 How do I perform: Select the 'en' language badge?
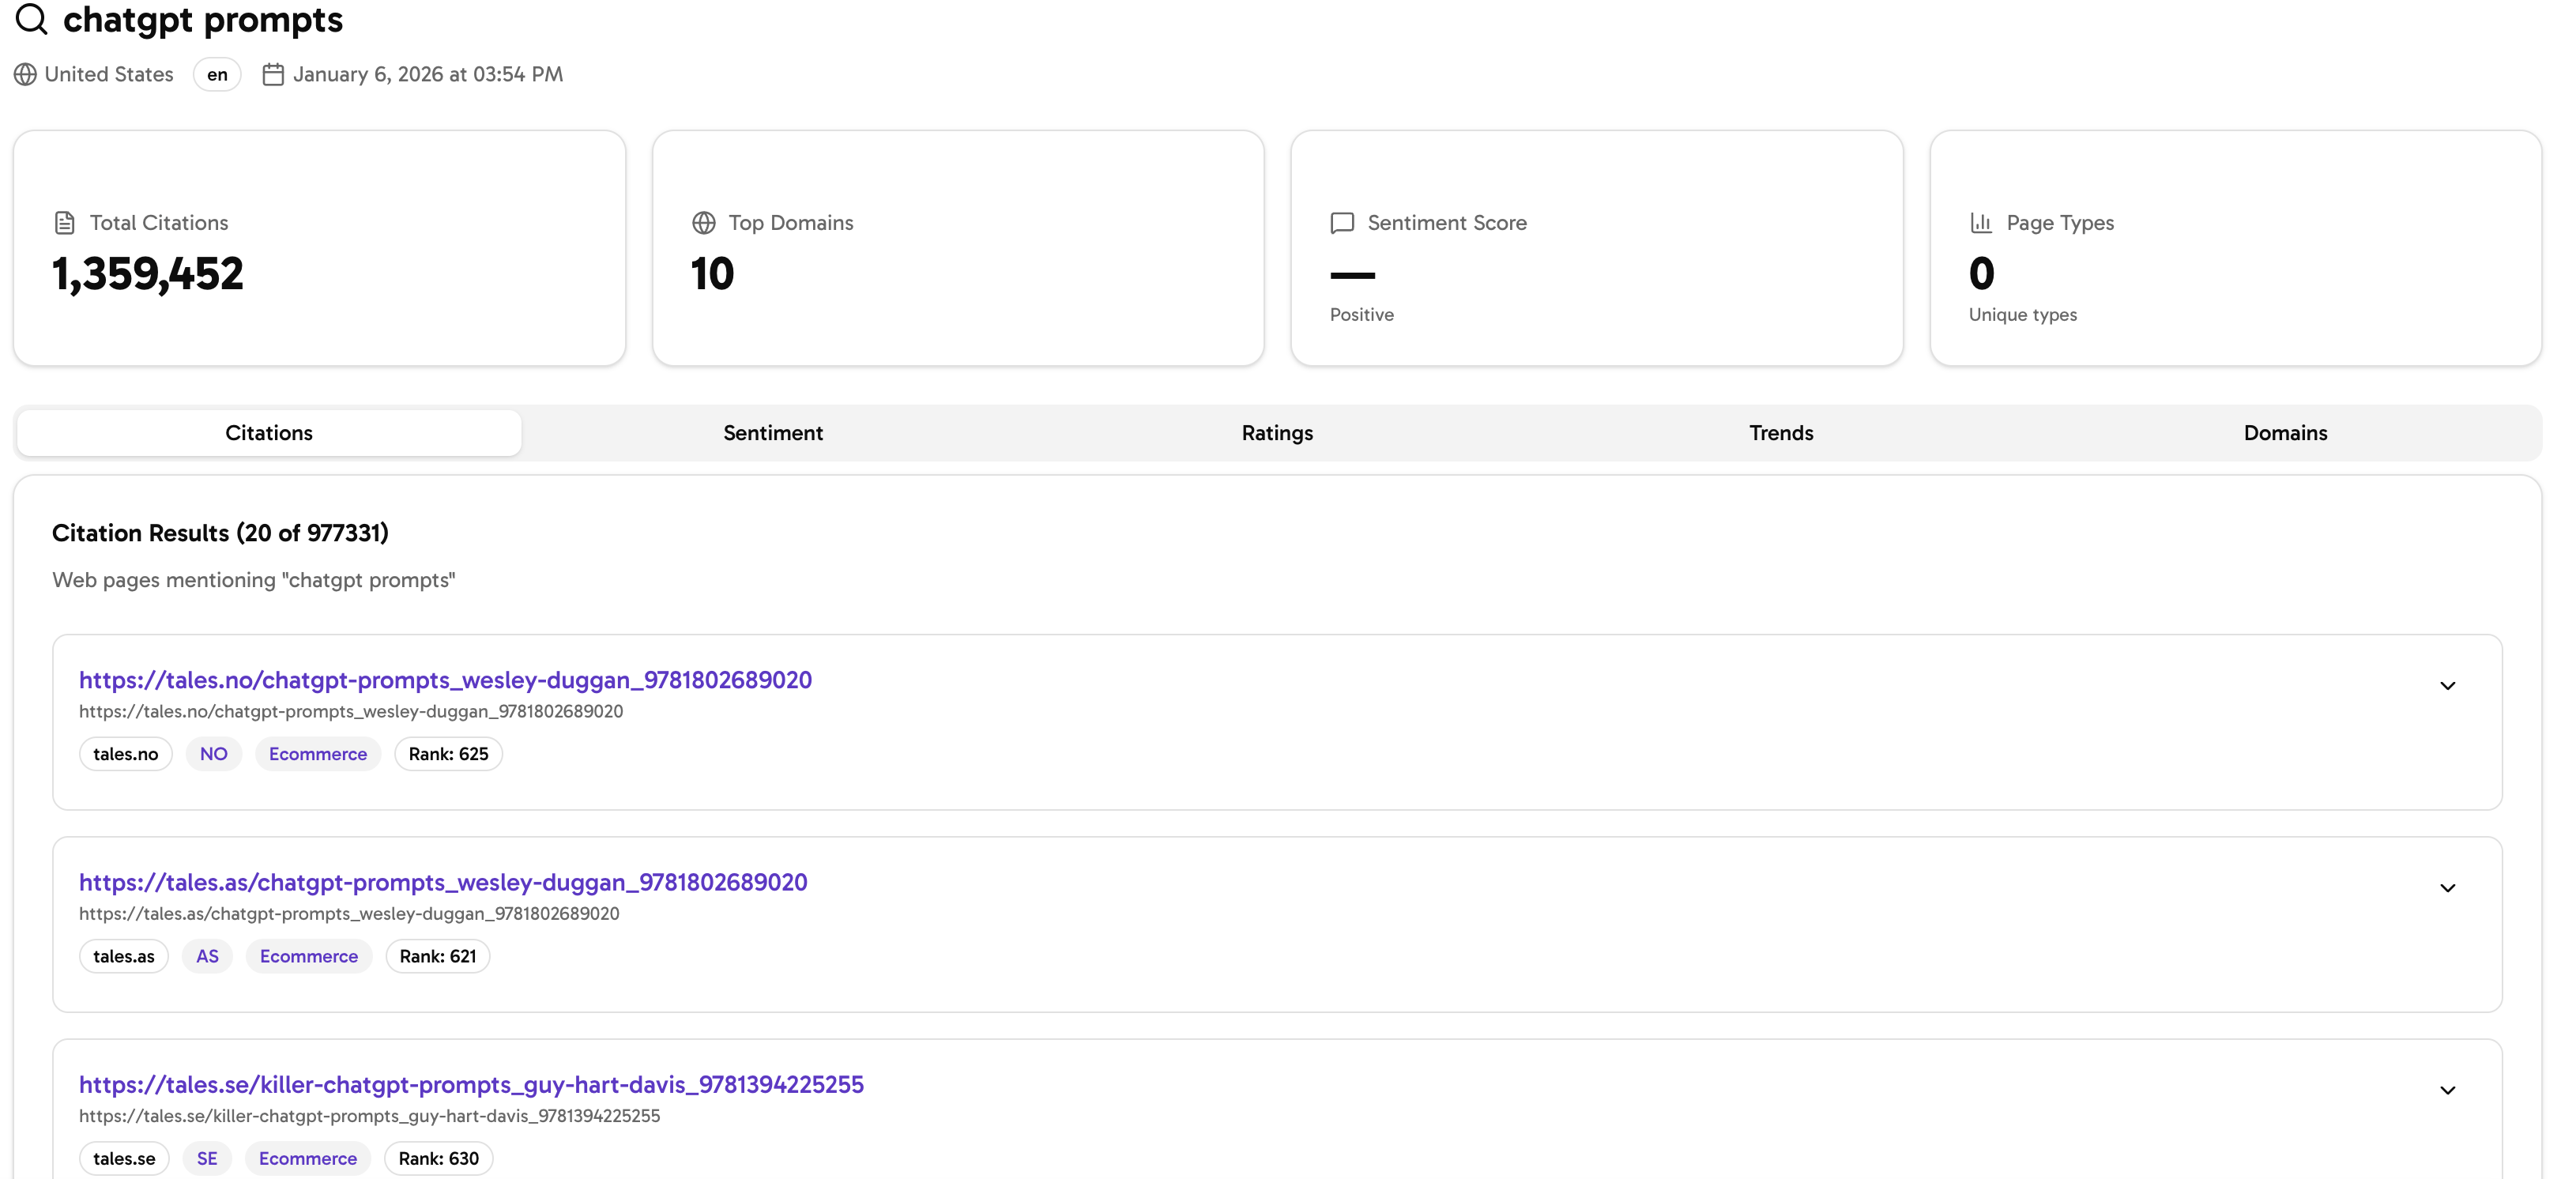pos(216,74)
